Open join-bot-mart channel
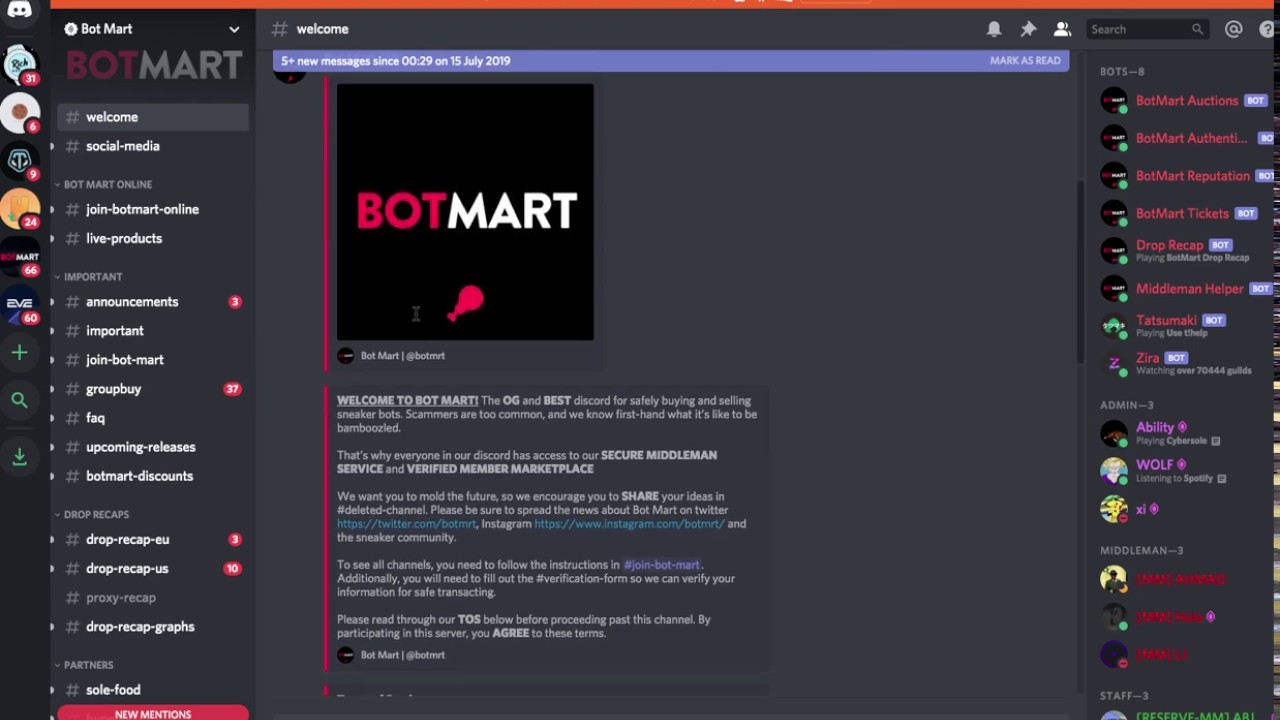The width and height of the screenshot is (1280, 720). click(153, 359)
